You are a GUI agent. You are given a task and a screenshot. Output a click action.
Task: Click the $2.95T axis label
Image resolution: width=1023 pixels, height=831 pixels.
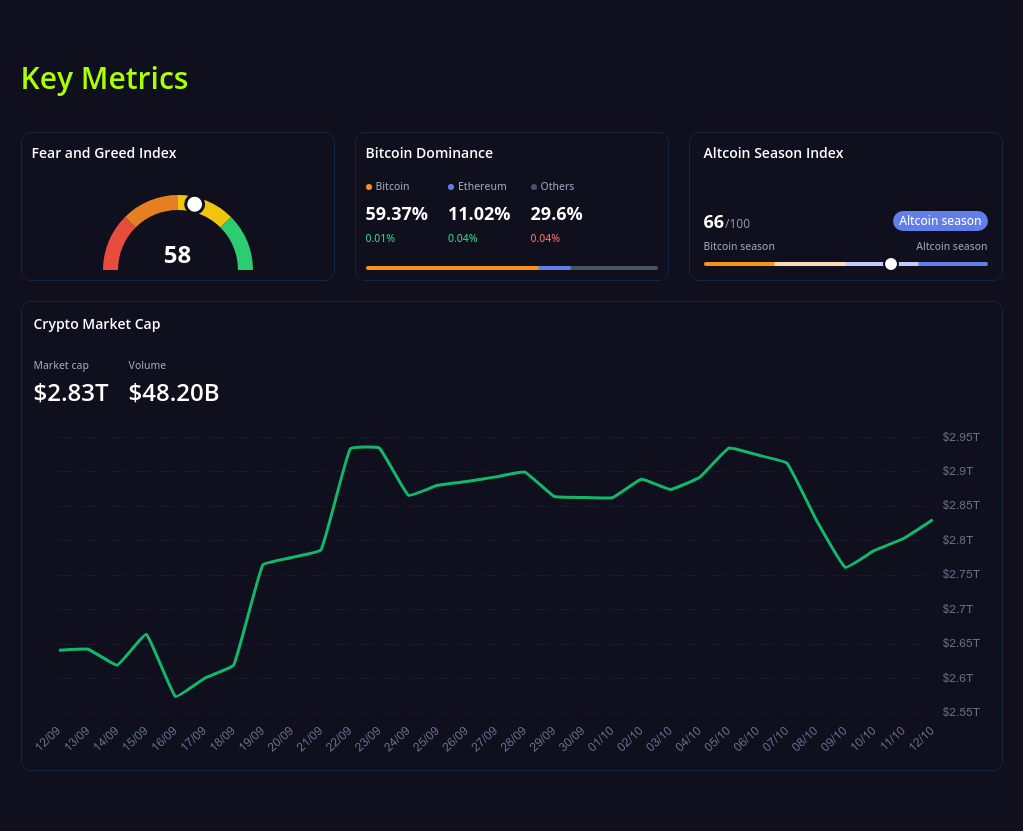(960, 437)
